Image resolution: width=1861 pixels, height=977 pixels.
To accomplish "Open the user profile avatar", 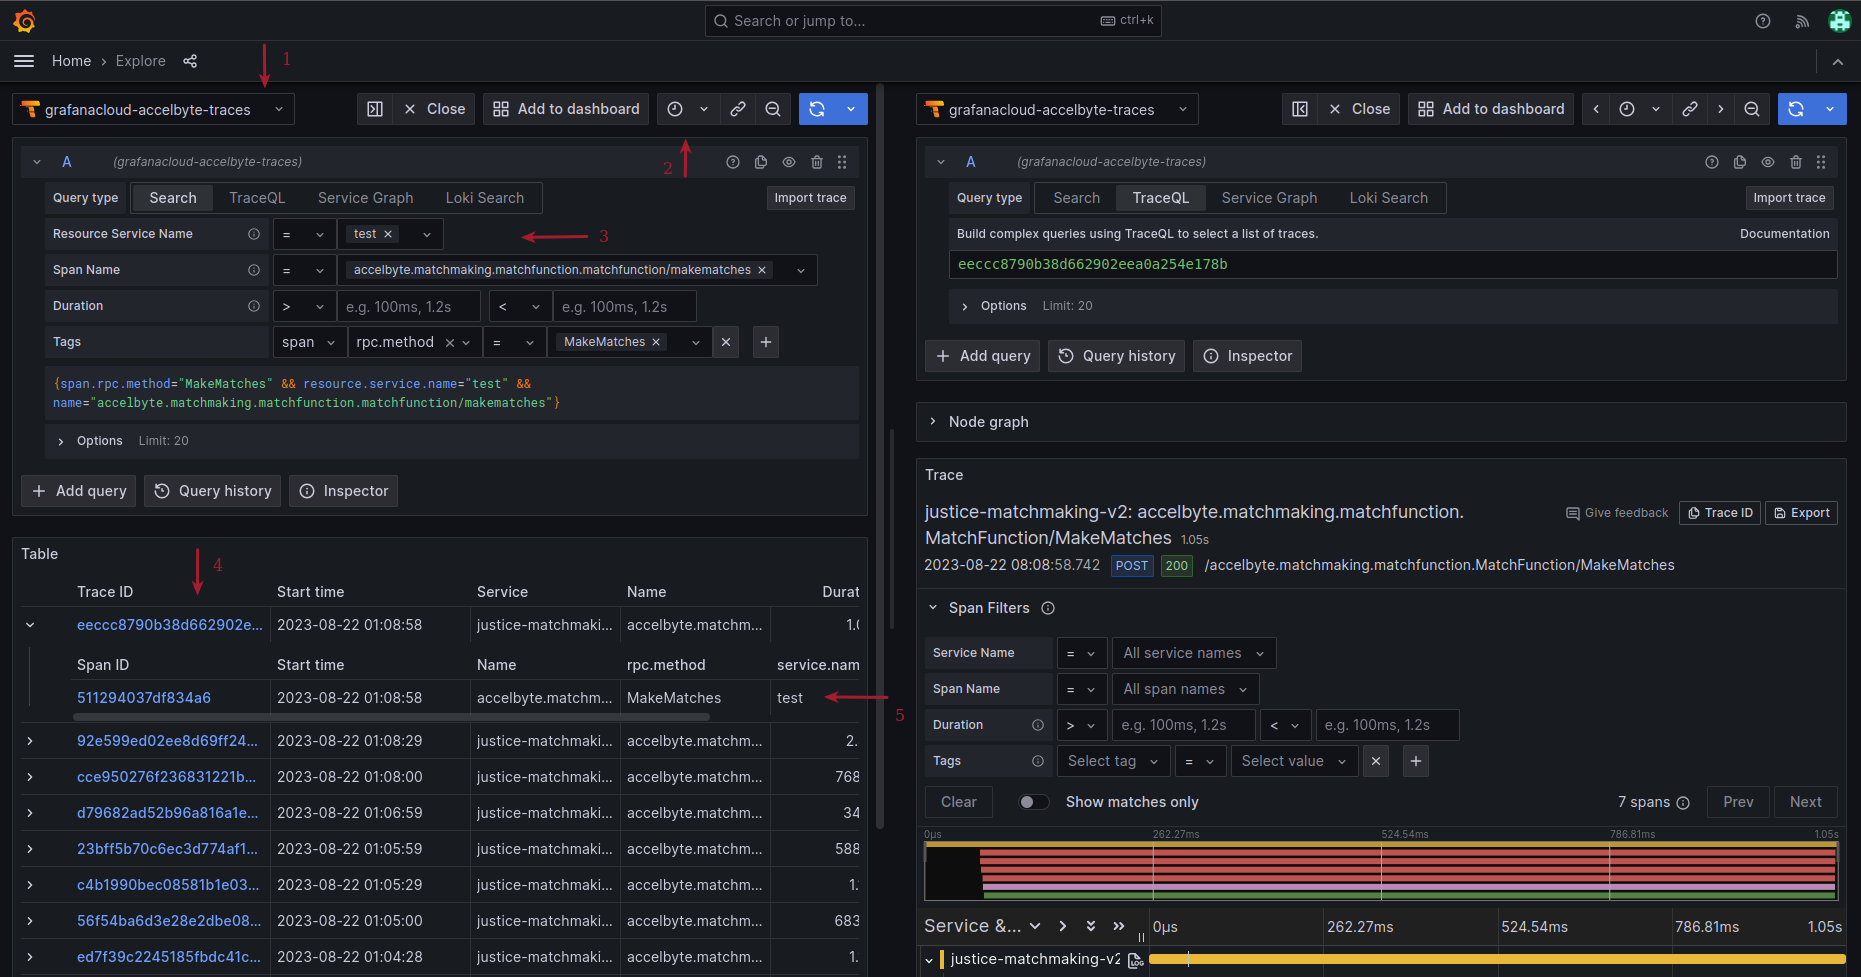I will pyautogui.click(x=1840, y=21).
